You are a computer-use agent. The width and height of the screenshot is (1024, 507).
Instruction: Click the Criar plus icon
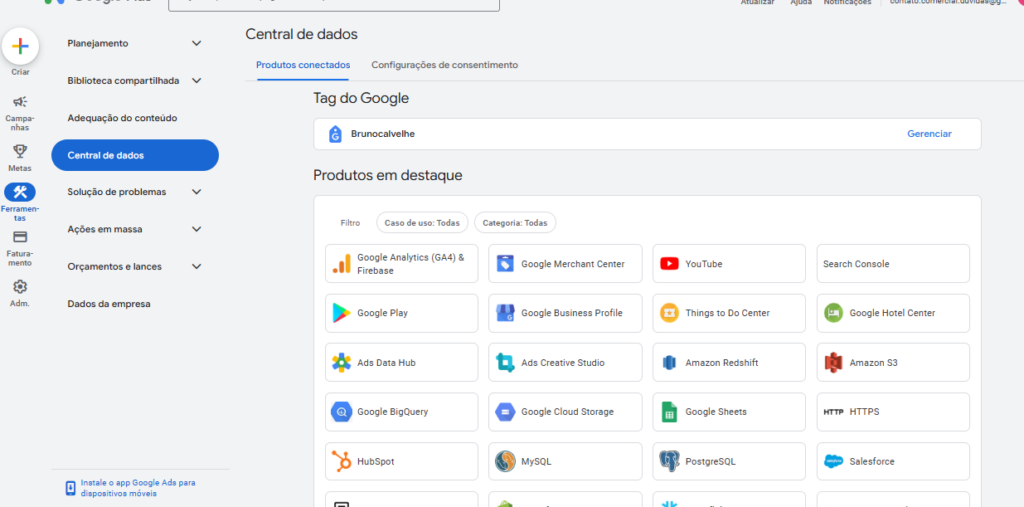point(20,46)
